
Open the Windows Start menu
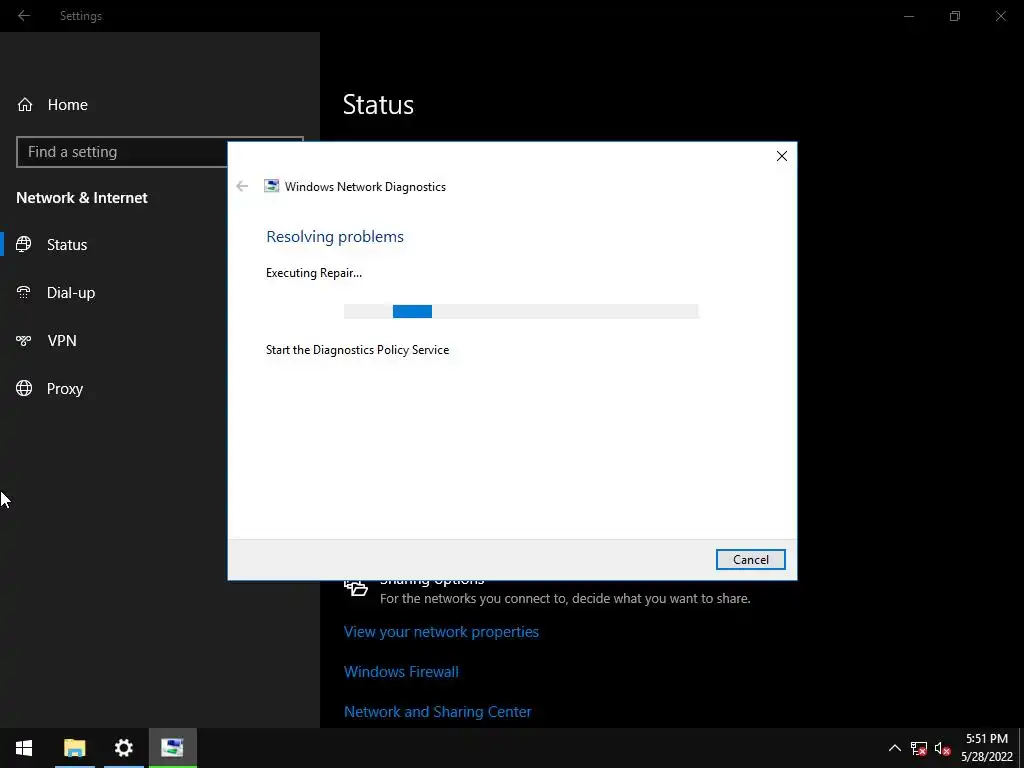[x=24, y=748]
